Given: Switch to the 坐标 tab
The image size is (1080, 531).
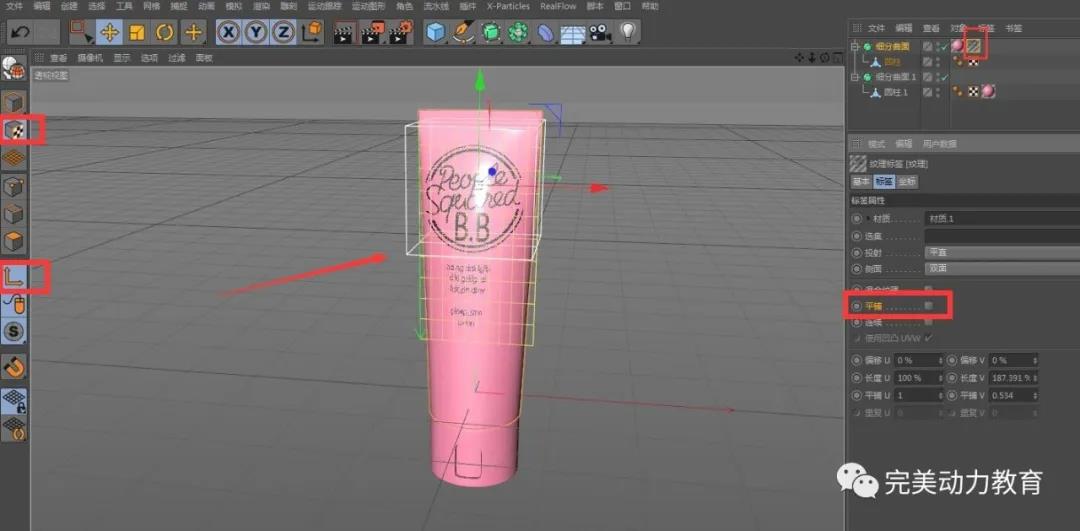Looking at the screenshot, I should 906,182.
